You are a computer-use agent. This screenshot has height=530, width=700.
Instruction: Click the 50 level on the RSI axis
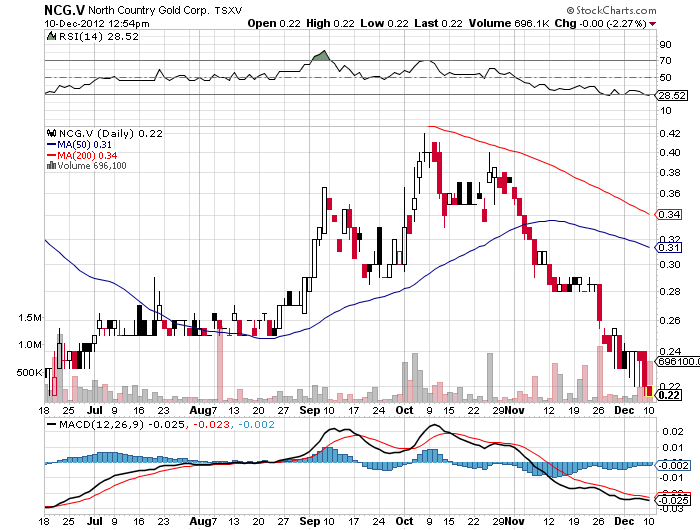[665, 78]
